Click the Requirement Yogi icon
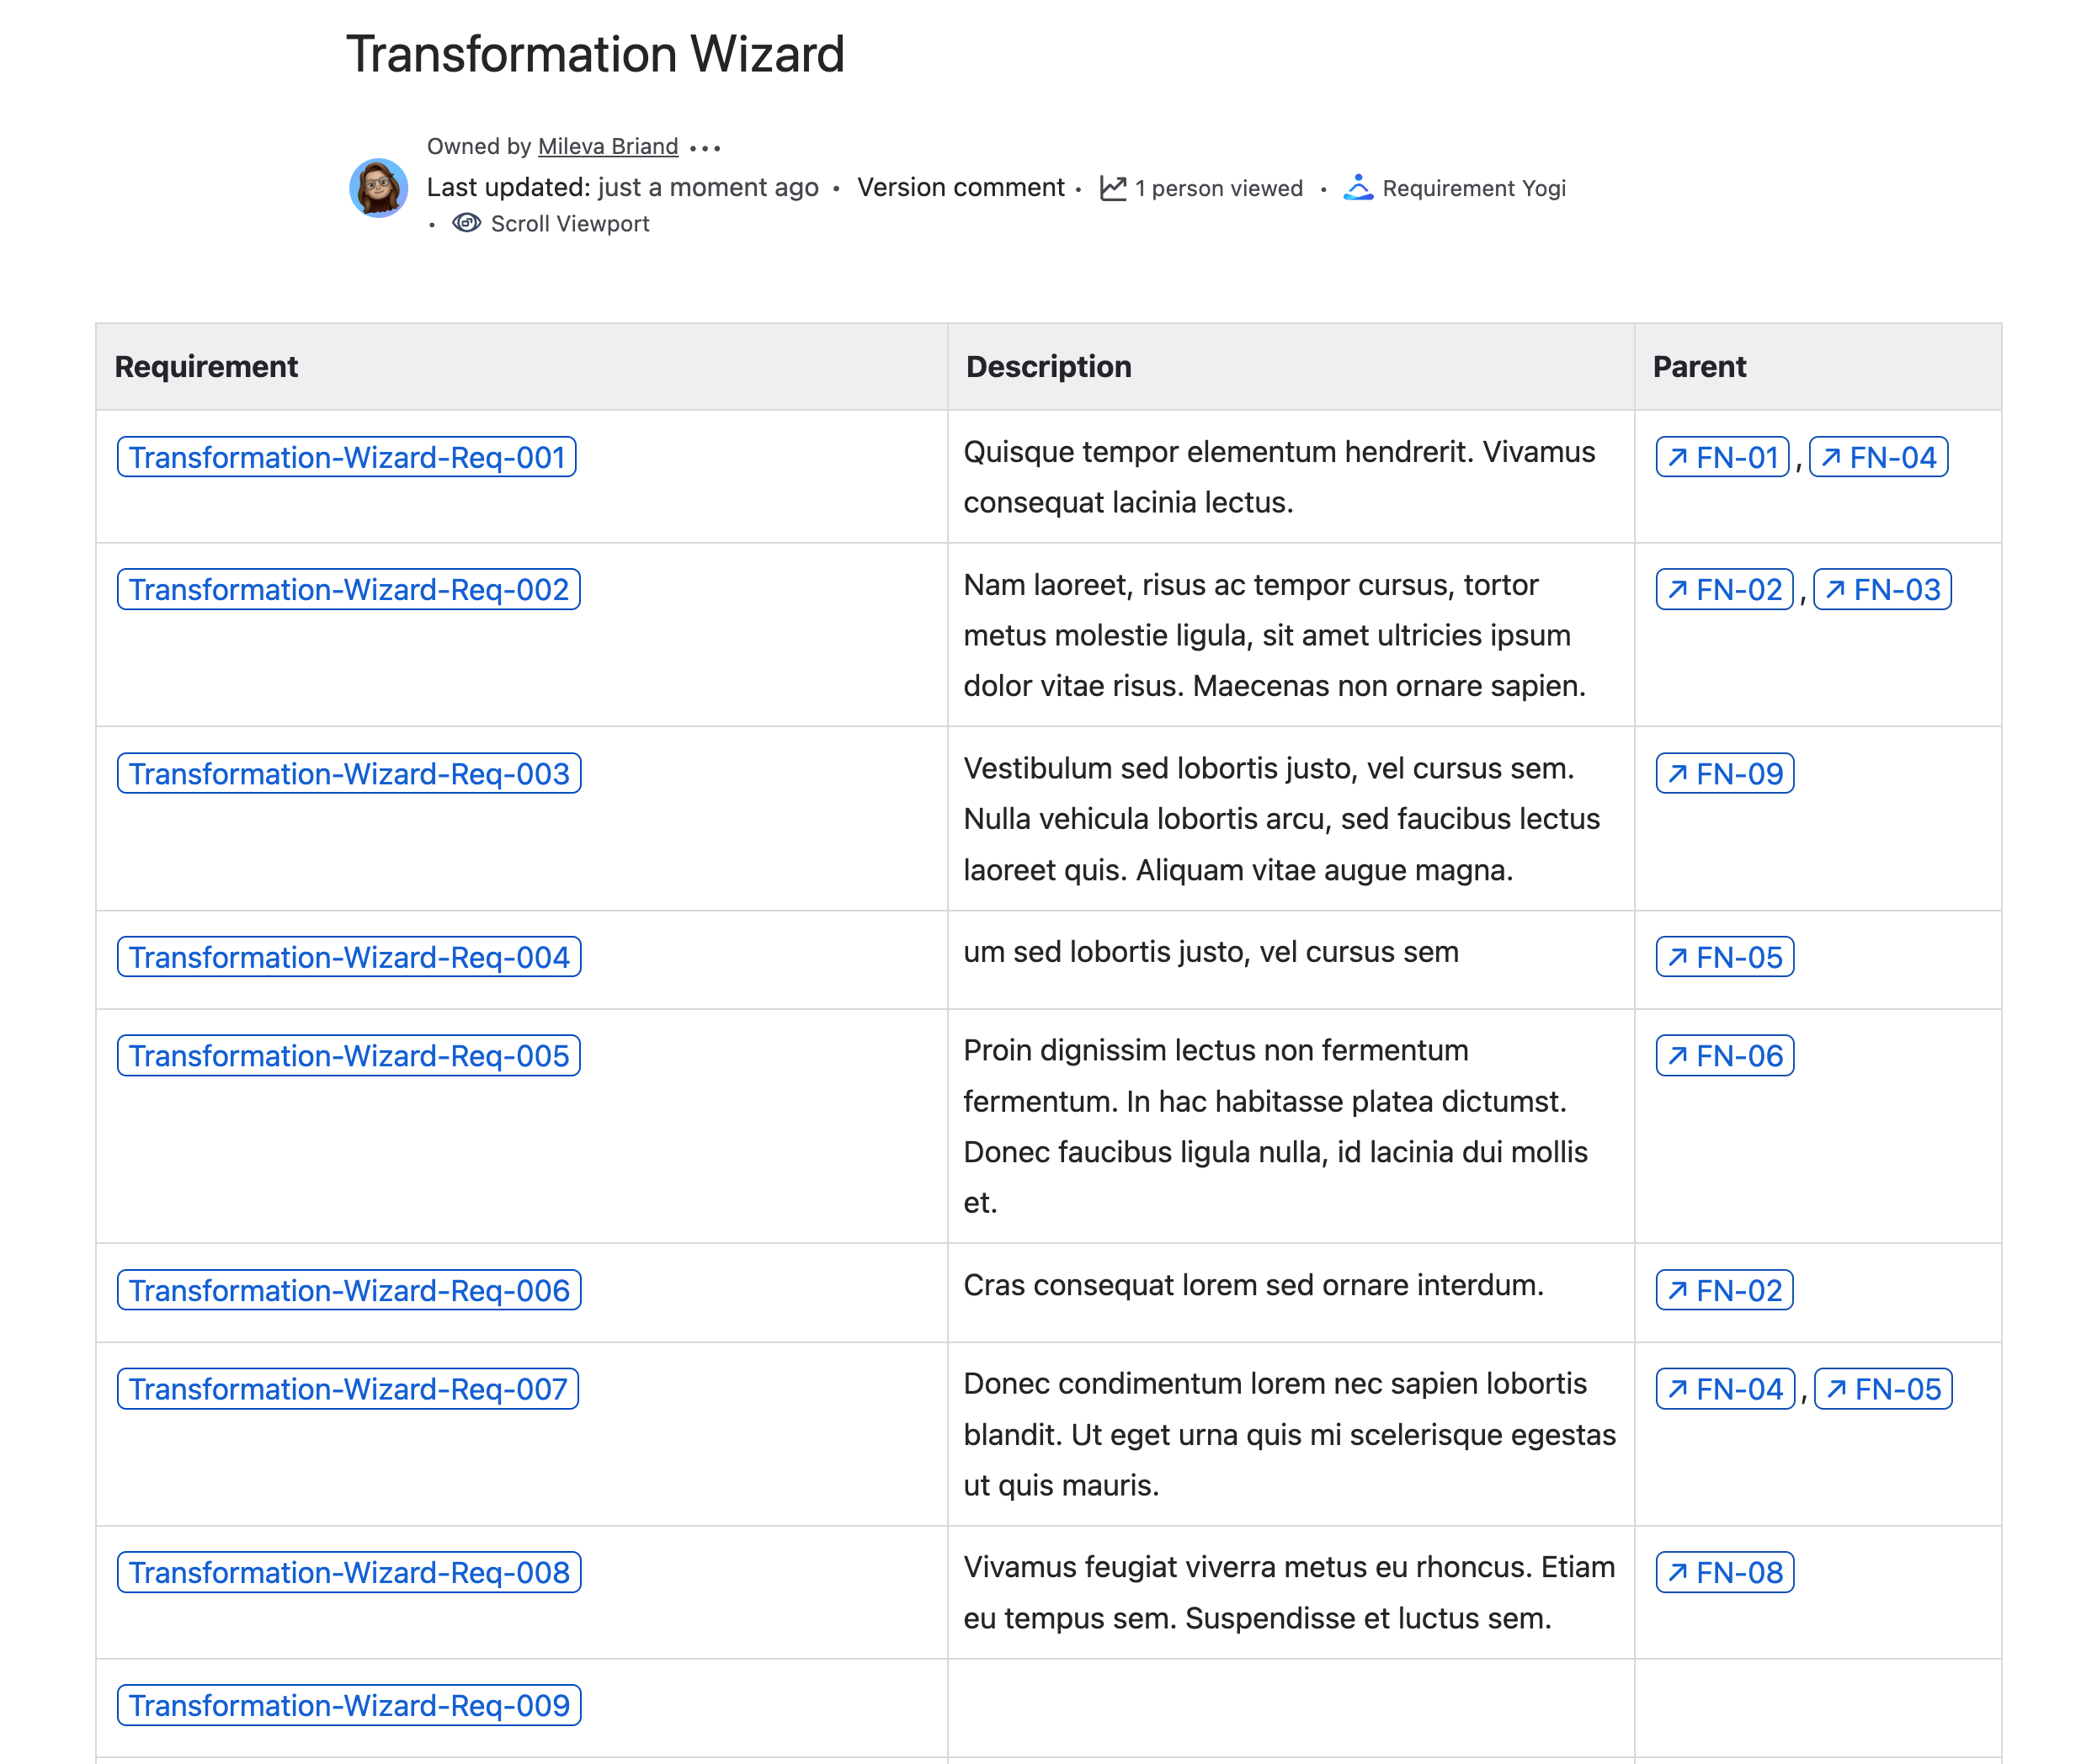 (1357, 187)
